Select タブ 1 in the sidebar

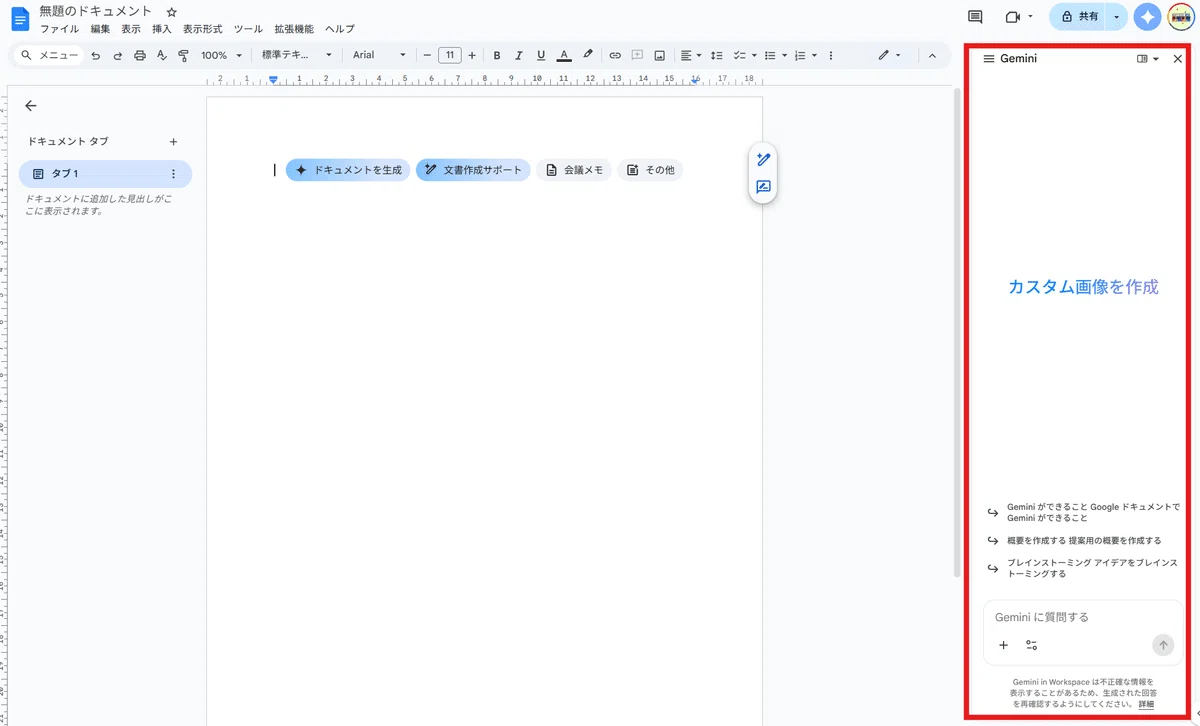[x=105, y=174]
